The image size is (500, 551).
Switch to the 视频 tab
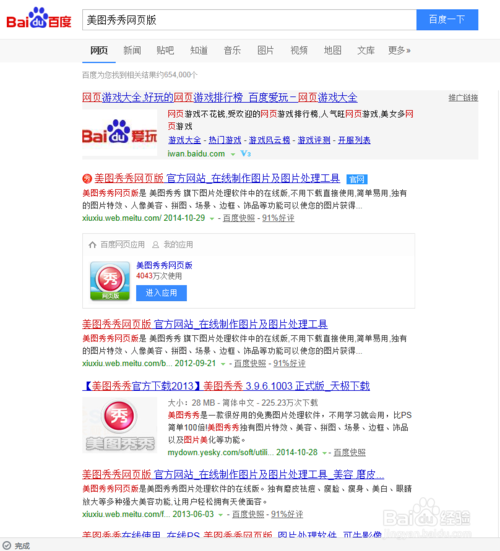[299, 50]
